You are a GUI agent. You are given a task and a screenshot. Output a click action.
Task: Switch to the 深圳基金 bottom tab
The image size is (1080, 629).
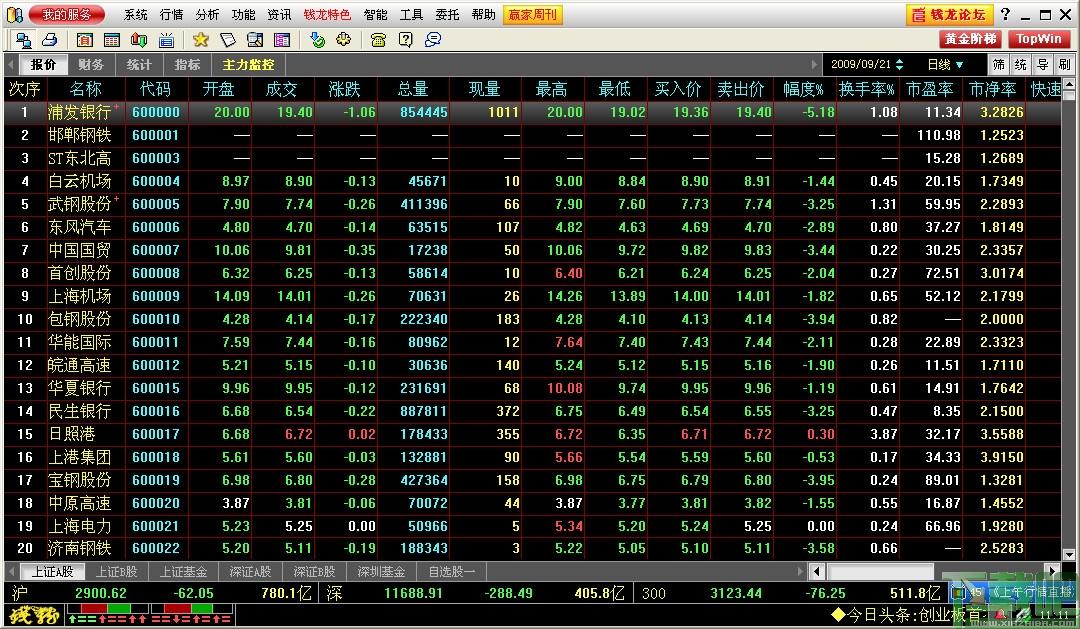pos(381,572)
